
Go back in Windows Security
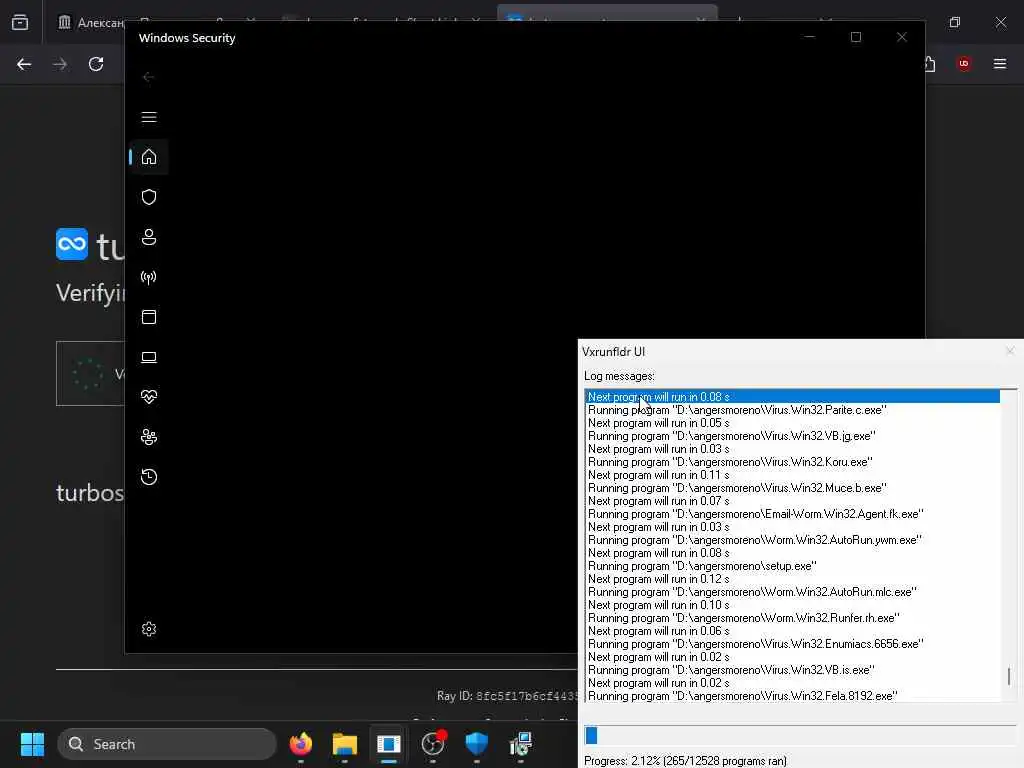[149, 77]
